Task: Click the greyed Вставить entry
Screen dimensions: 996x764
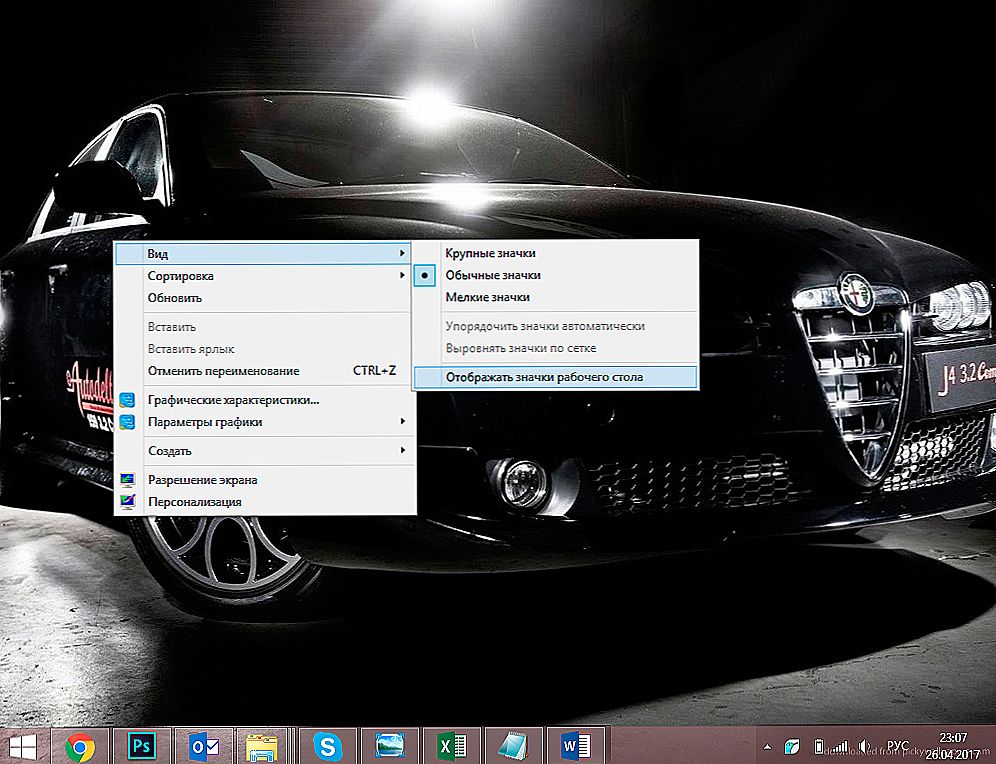Action: point(264,327)
